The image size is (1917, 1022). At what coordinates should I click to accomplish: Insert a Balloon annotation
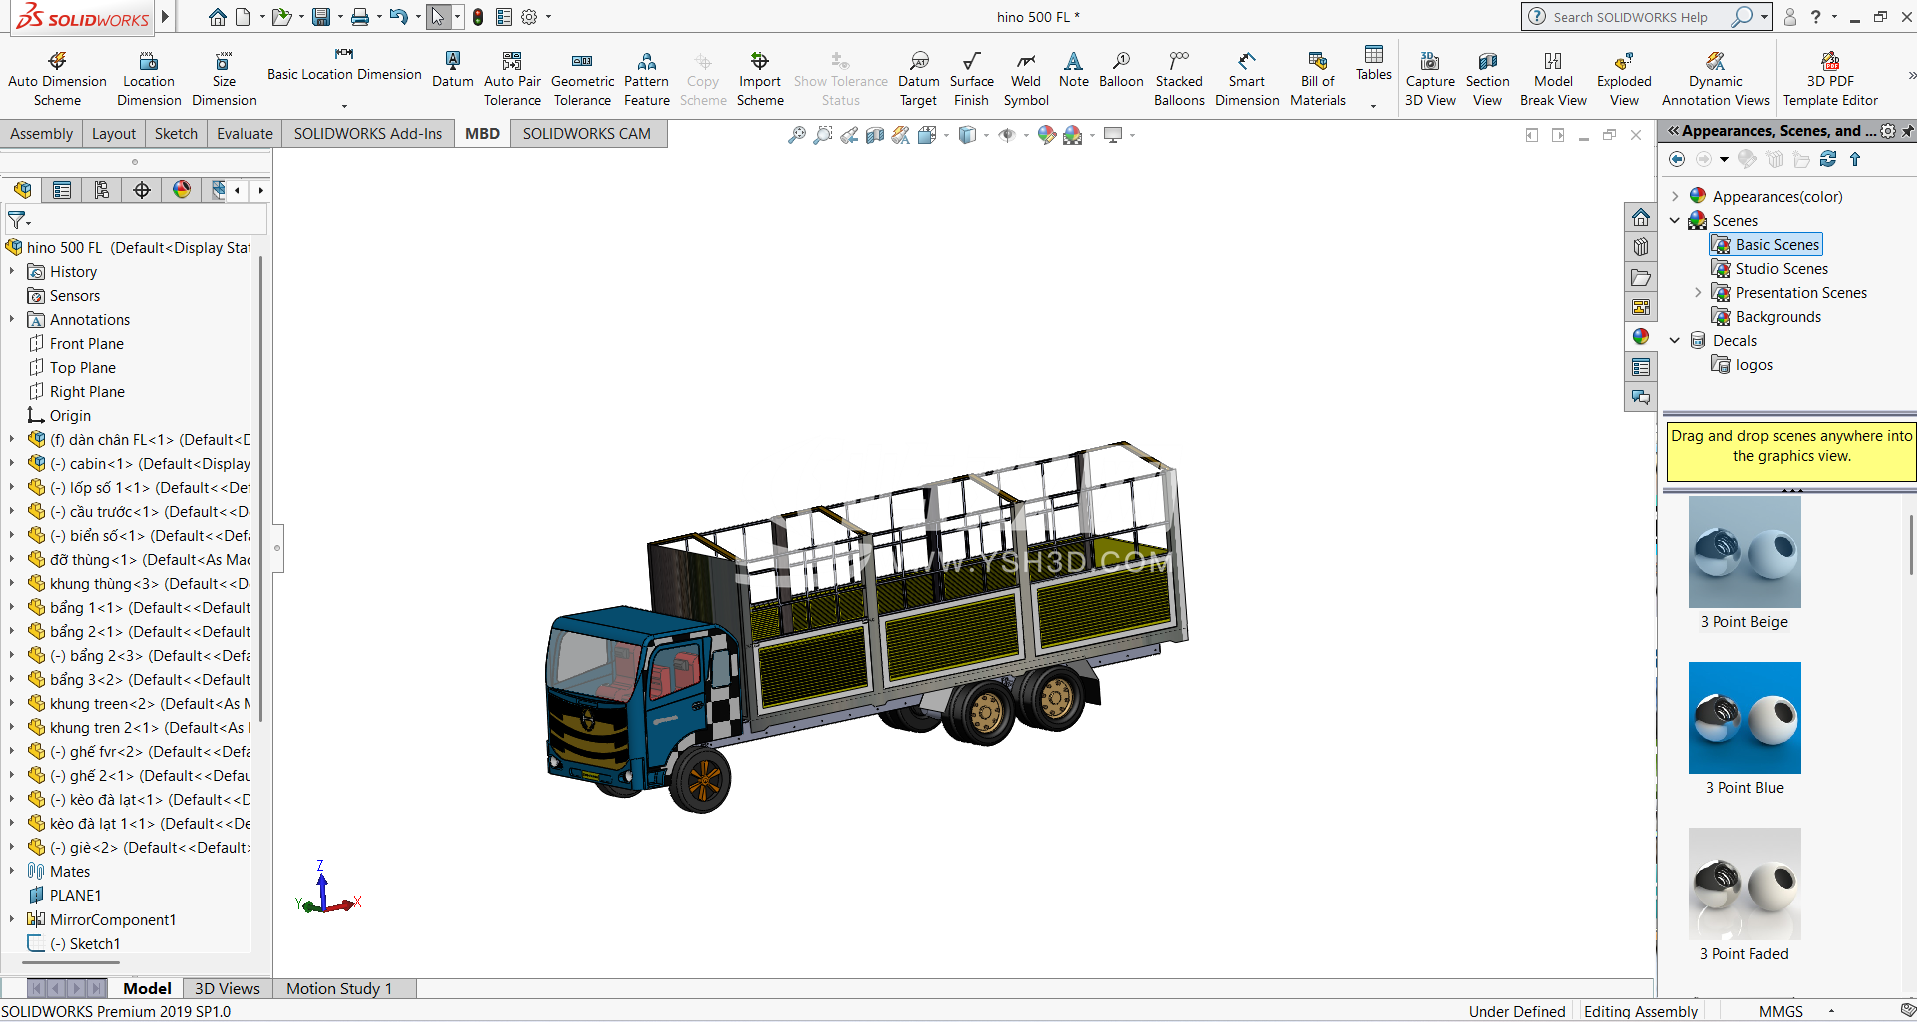point(1121,70)
